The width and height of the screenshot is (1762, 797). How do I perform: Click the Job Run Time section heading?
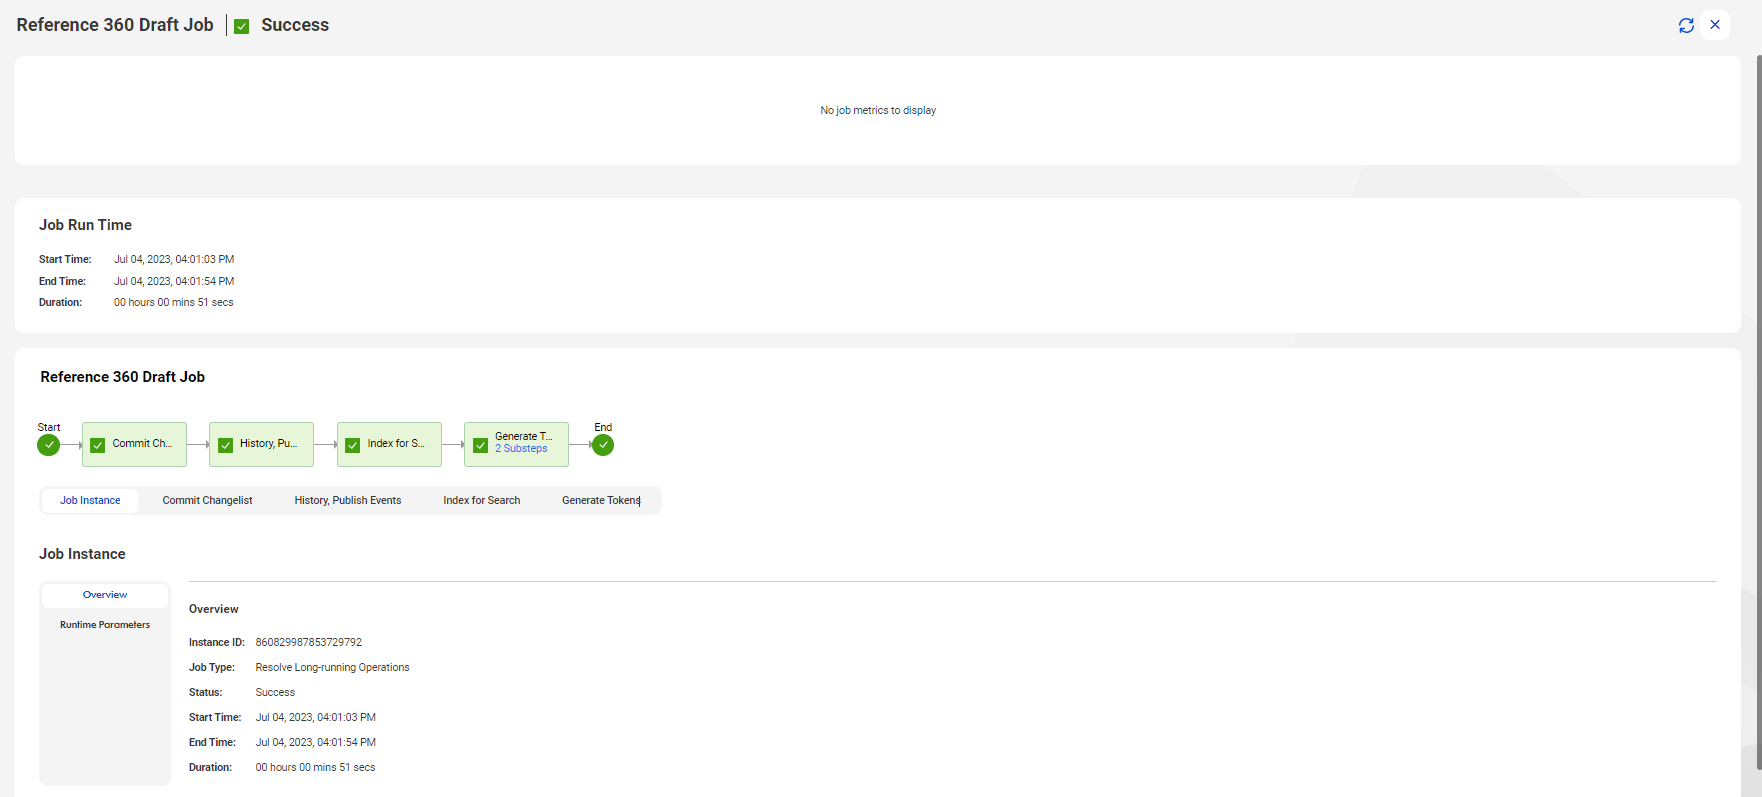click(x=85, y=225)
